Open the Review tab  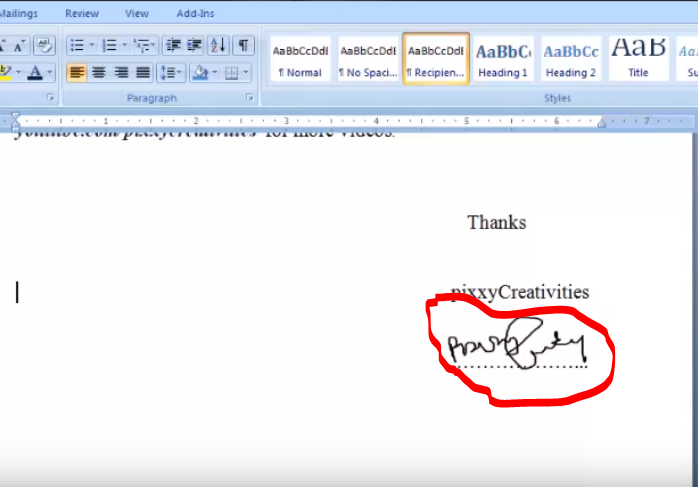(x=82, y=13)
